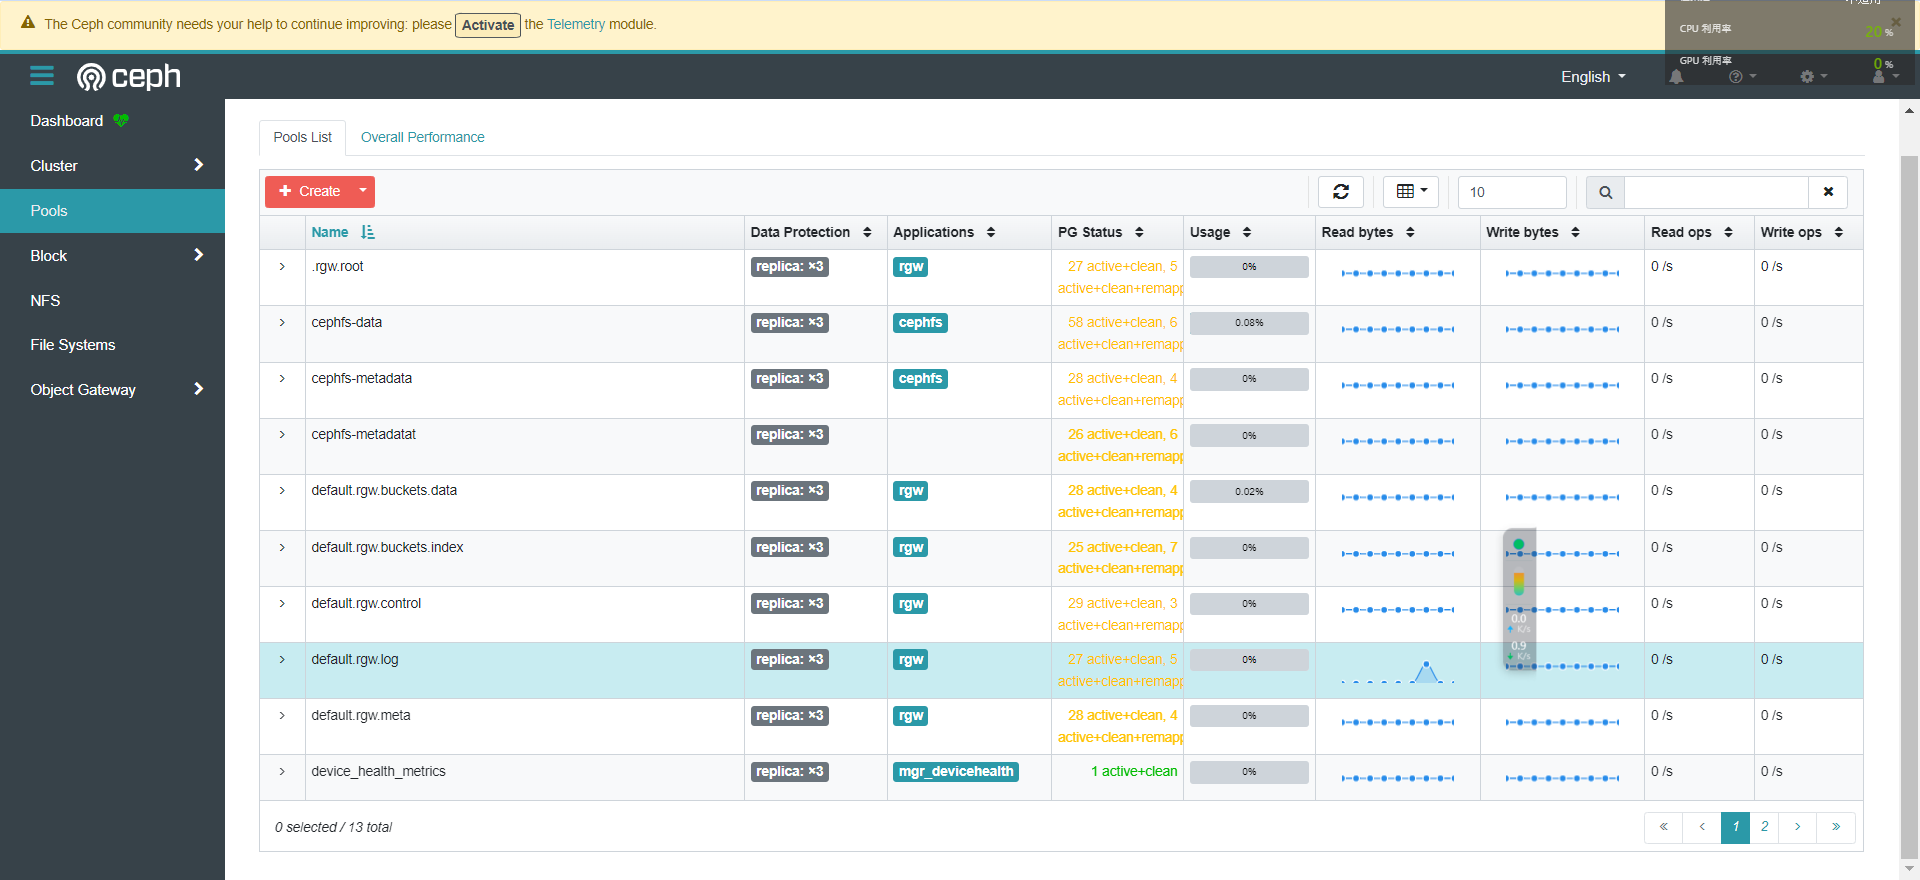Open the Create button dropdown arrow
The height and width of the screenshot is (880, 1920).
[x=363, y=191]
